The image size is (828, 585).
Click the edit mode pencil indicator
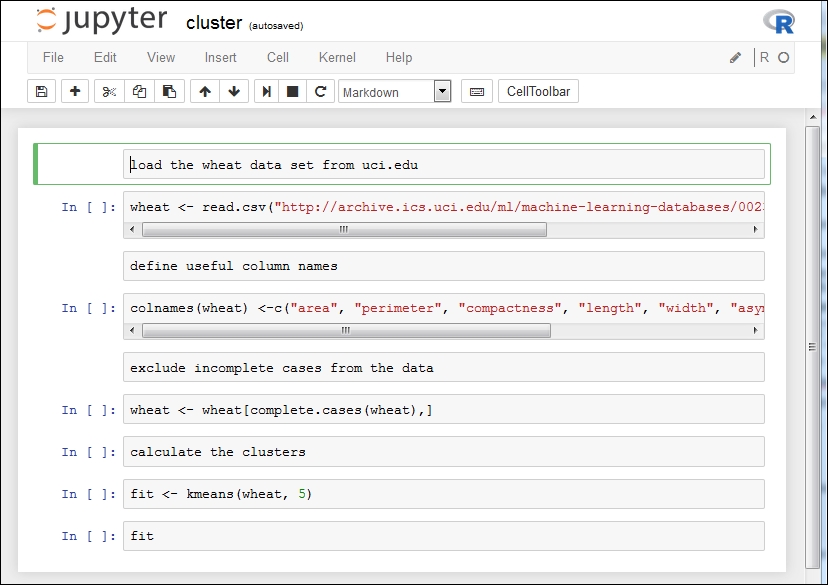[x=736, y=58]
